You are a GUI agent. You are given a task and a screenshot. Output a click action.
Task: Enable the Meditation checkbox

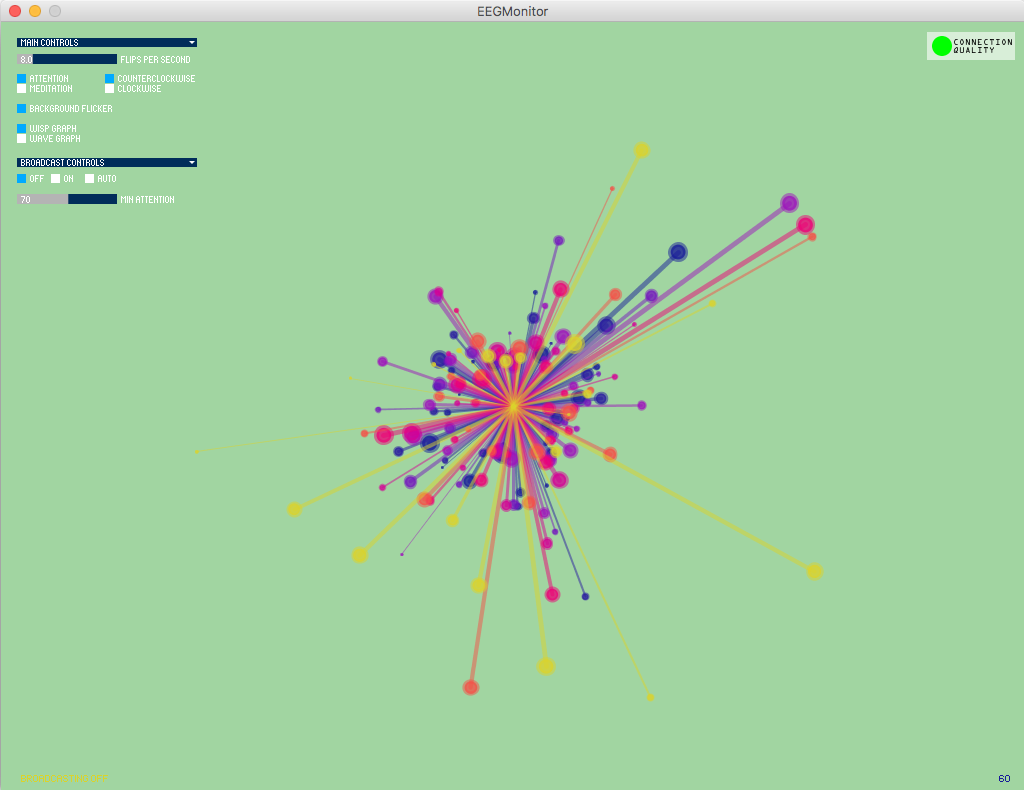click(x=22, y=89)
